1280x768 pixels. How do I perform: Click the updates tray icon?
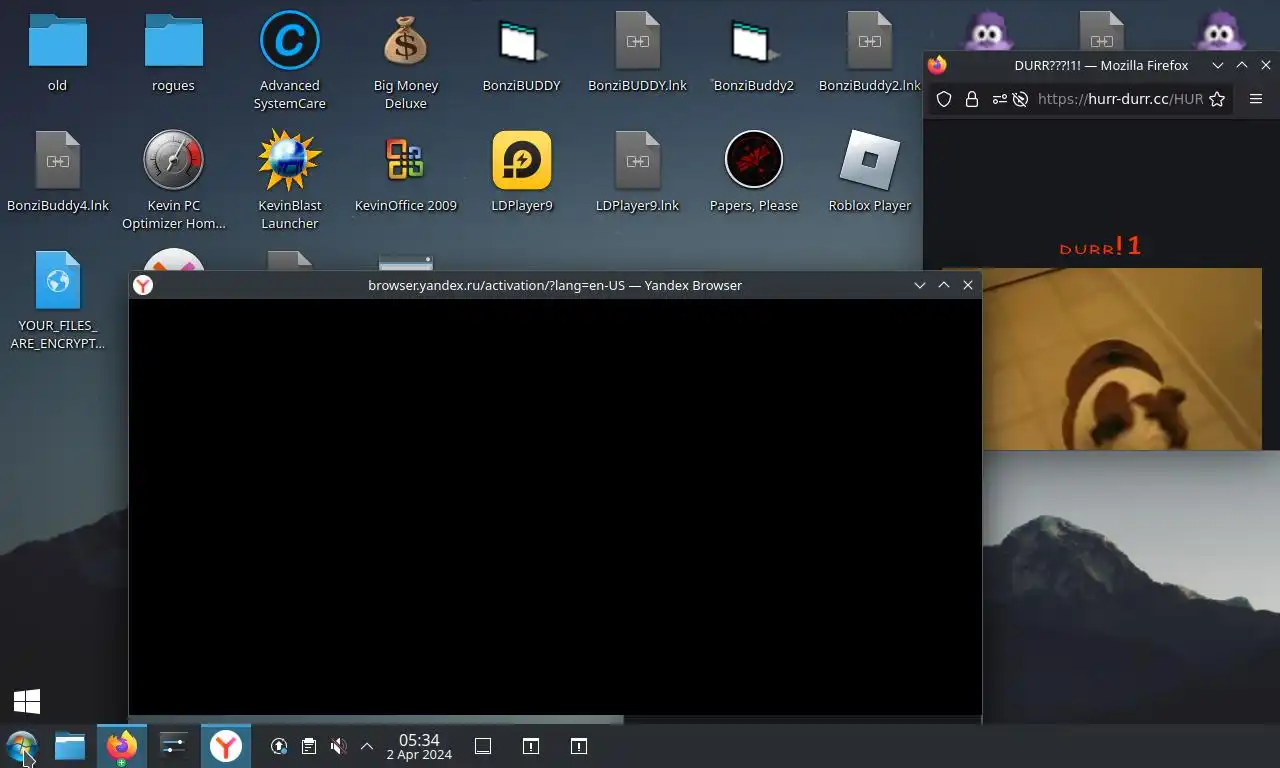point(279,746)
